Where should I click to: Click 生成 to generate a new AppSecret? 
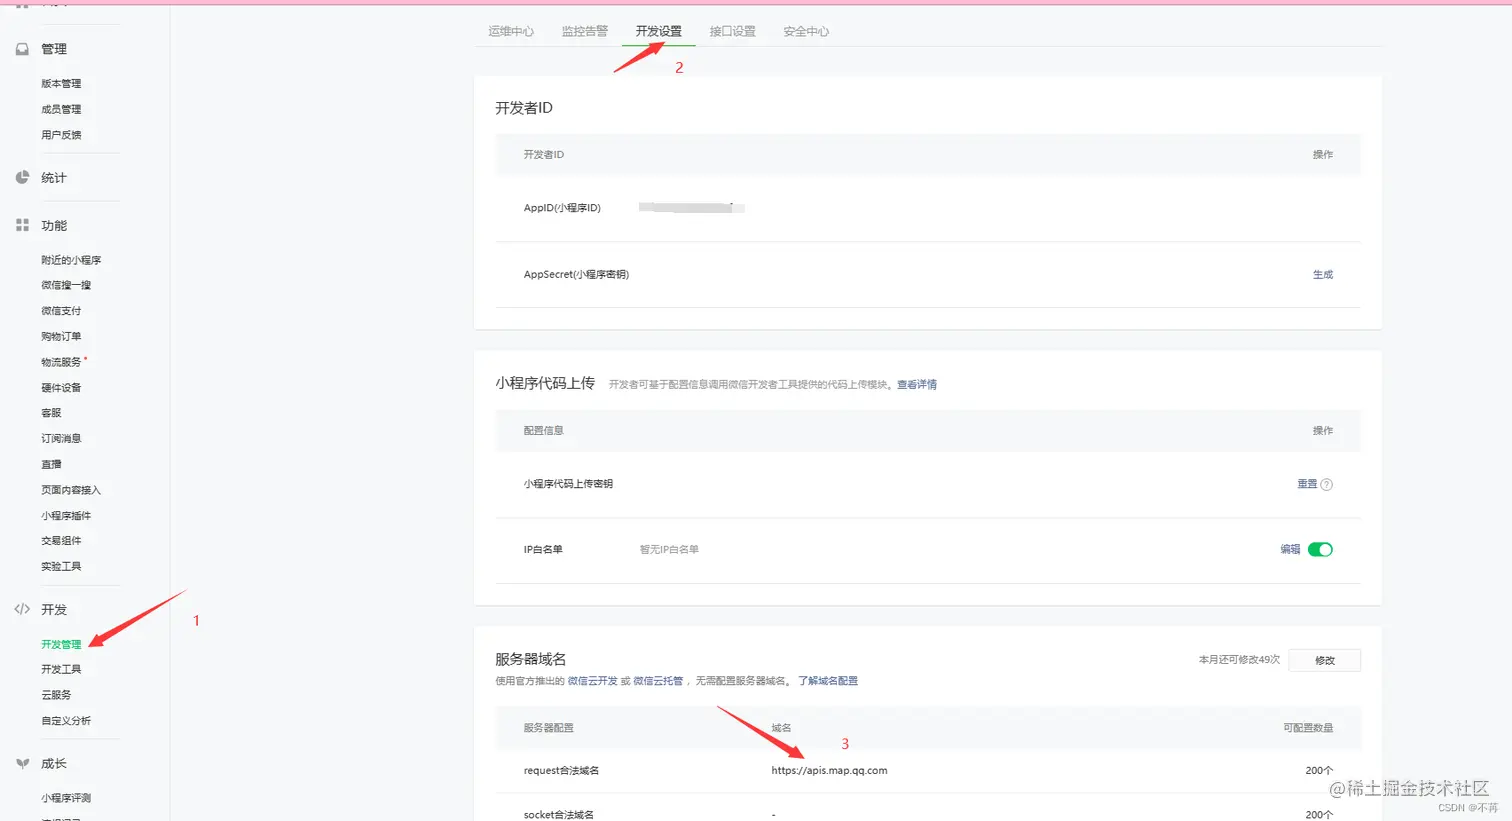[1322, 274]
